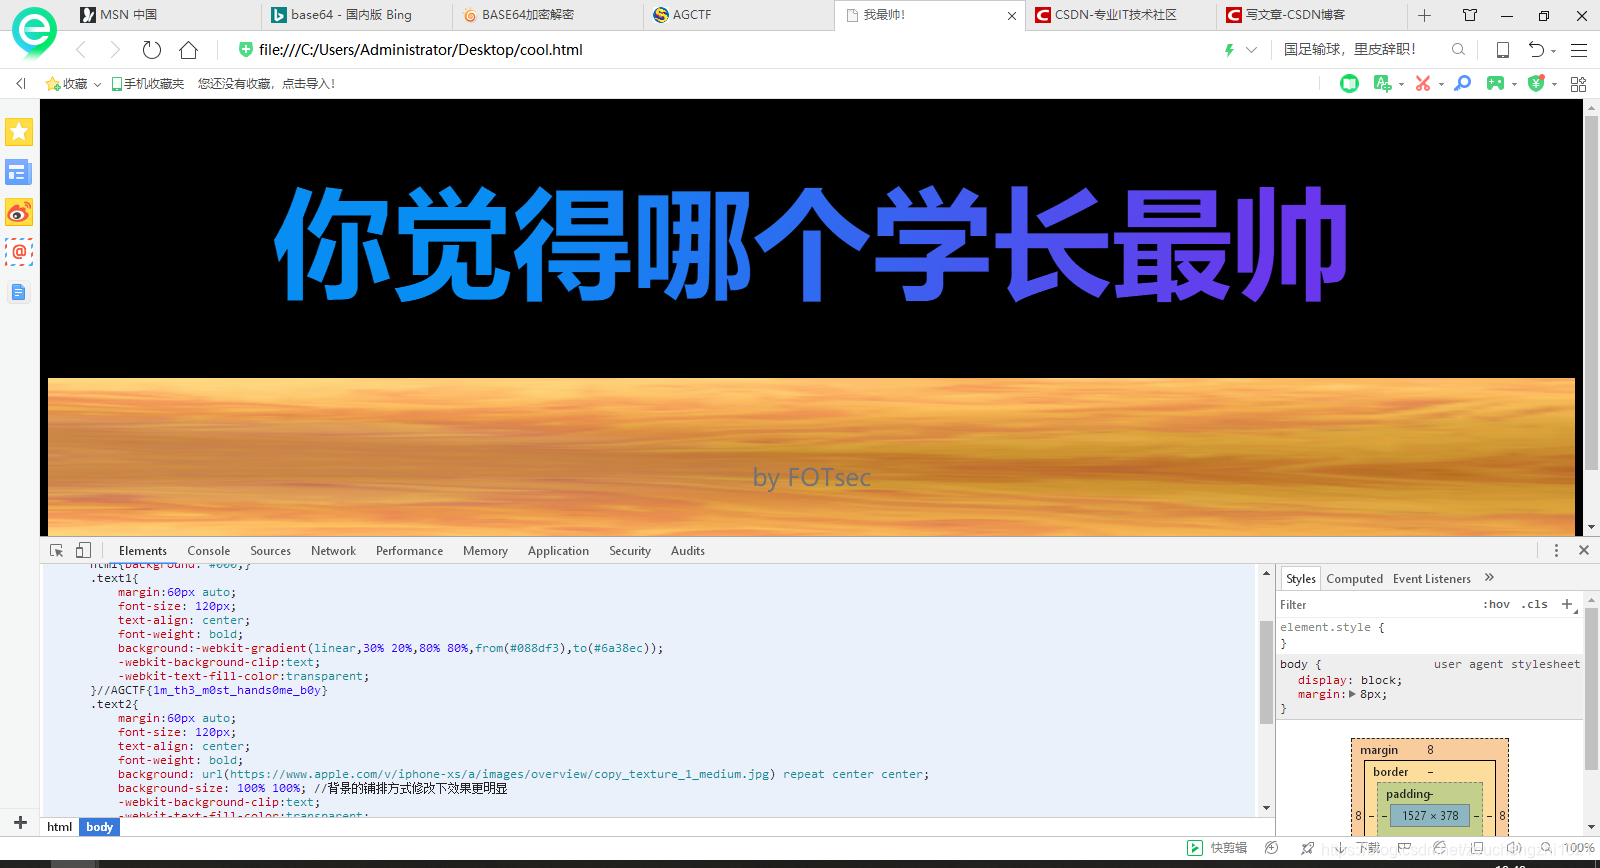Image resolution: width=1600 pixels, height=868 pixels.
Task: Switch to the Computed styles tab
Action: [x=1354, y=578]
